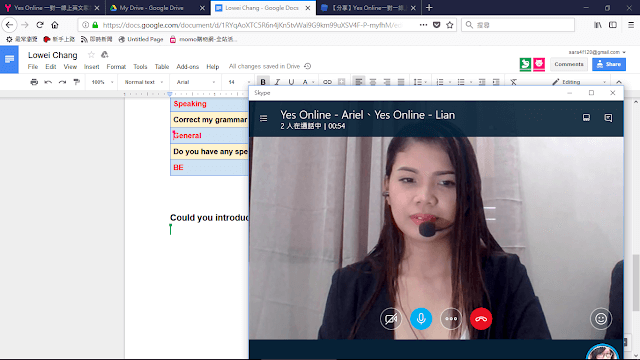Click the version history clock icon
The image size is (640, 360).
pyautogui.click(x=308, y=66)
